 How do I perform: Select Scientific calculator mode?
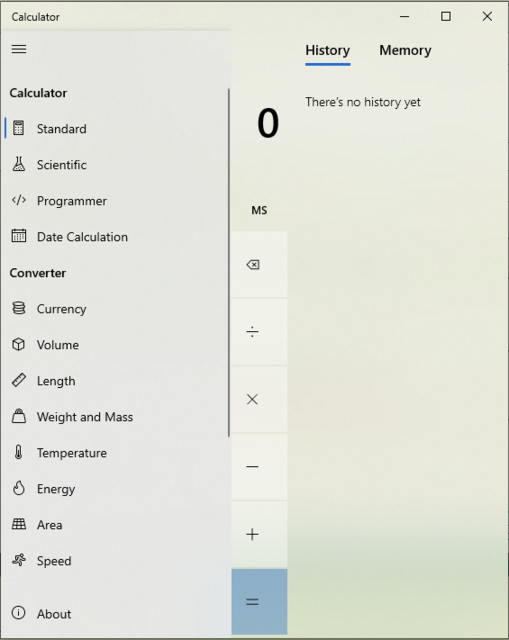115,164
